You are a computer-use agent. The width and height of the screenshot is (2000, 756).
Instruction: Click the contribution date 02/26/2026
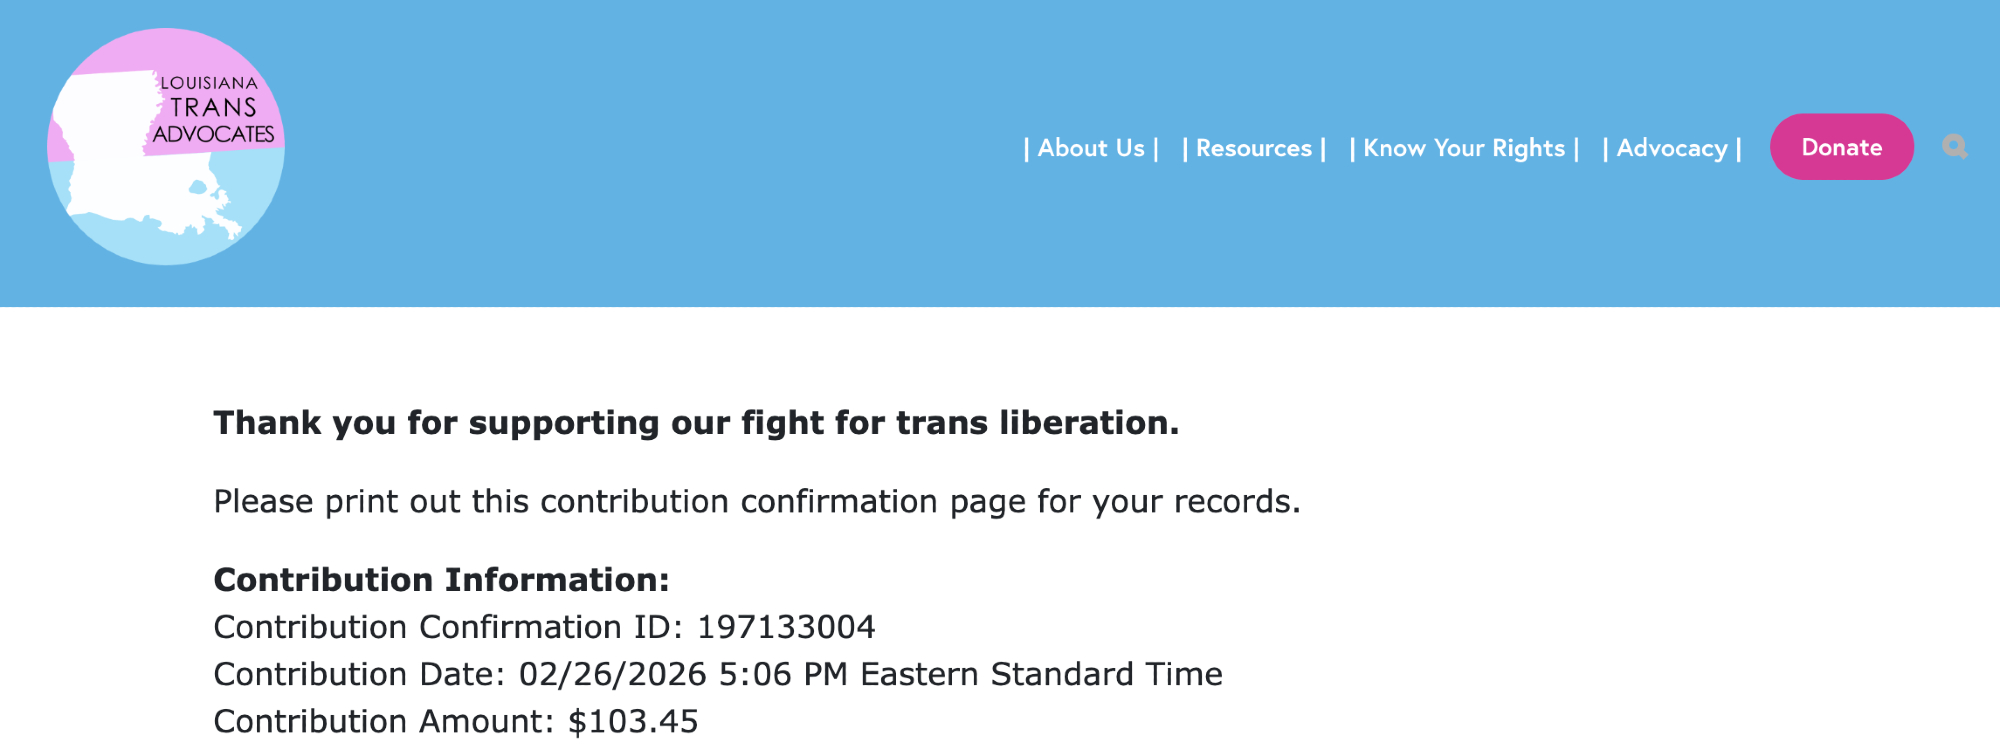coord(612,674)
